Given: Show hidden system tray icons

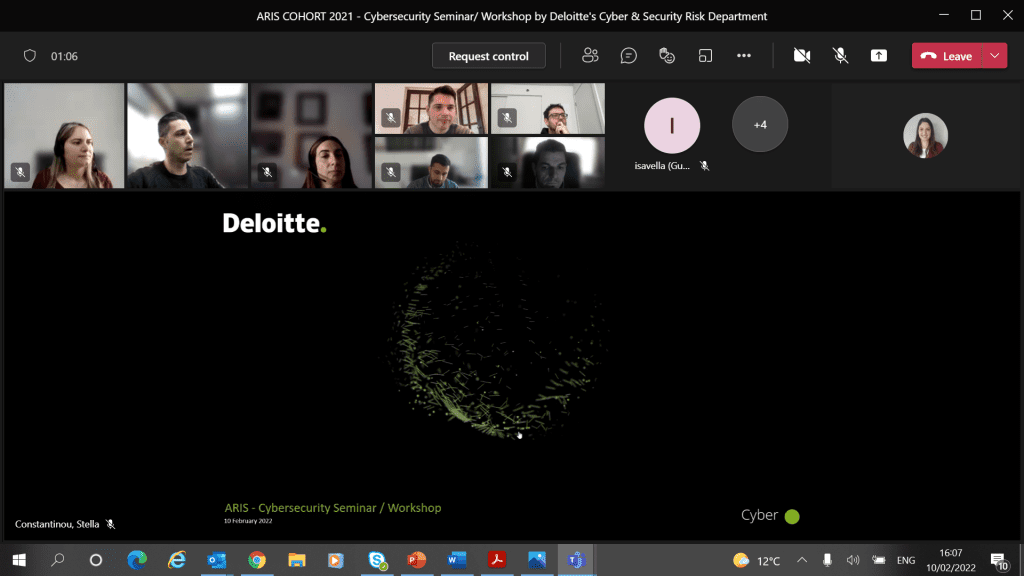Looking at the screenshot, I should pyautogui.click(x=802, y=560).
